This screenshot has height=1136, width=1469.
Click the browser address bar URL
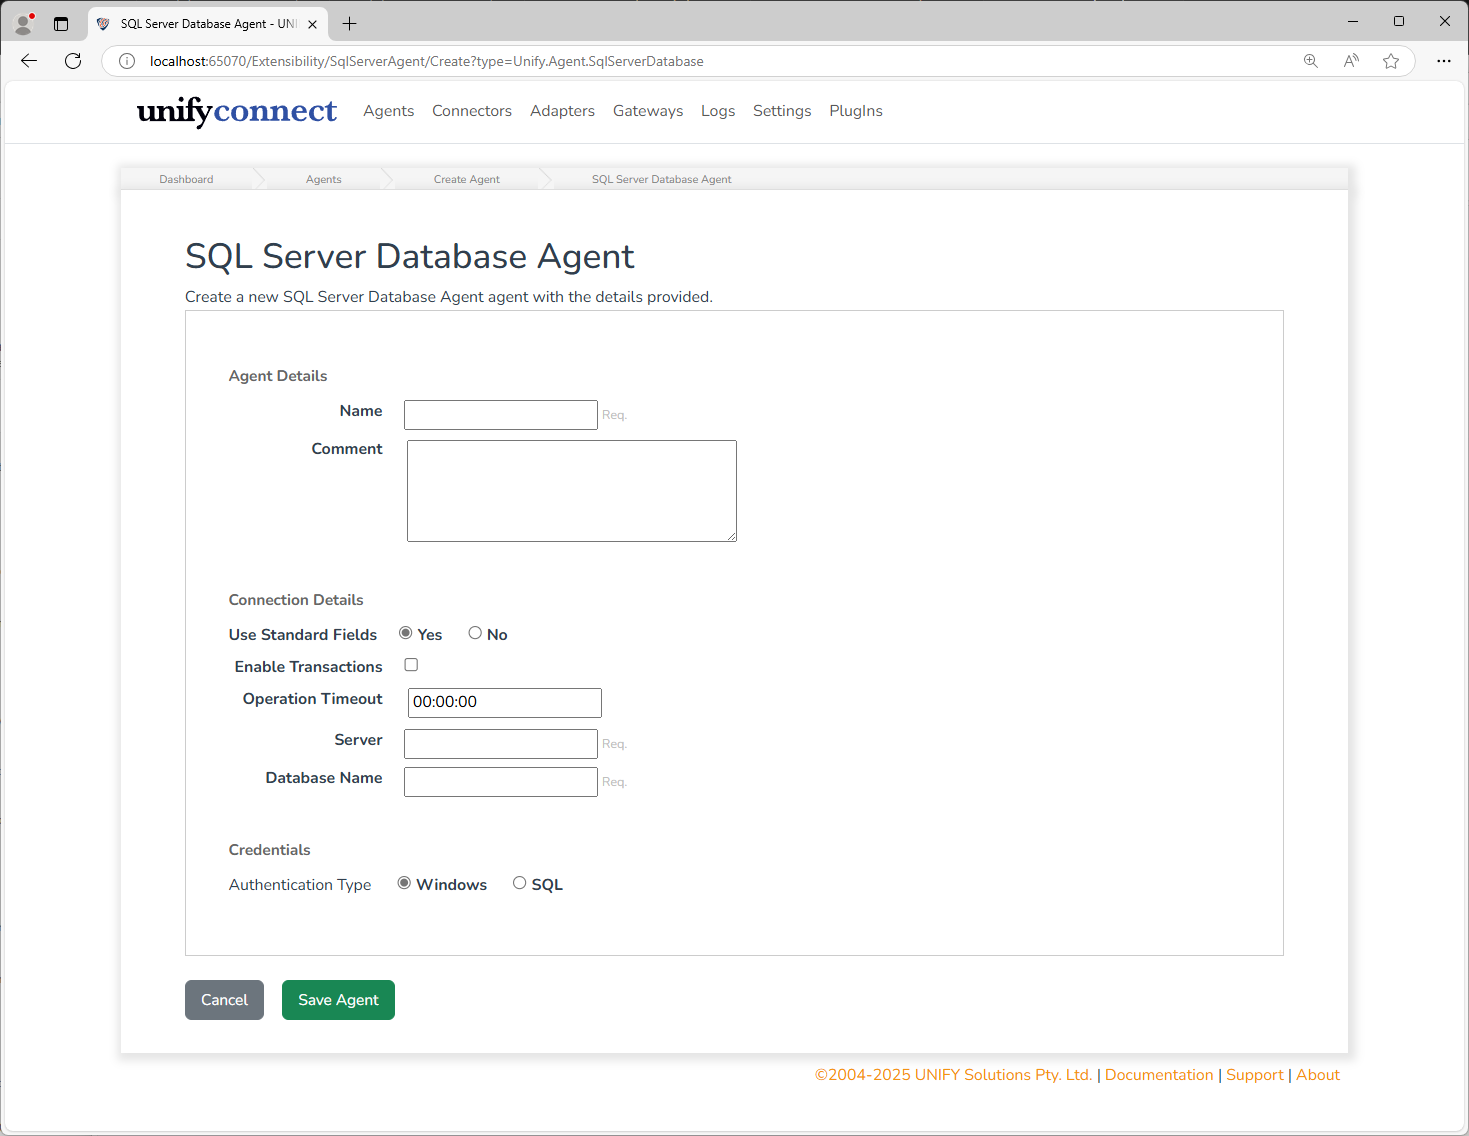point(427,61)
